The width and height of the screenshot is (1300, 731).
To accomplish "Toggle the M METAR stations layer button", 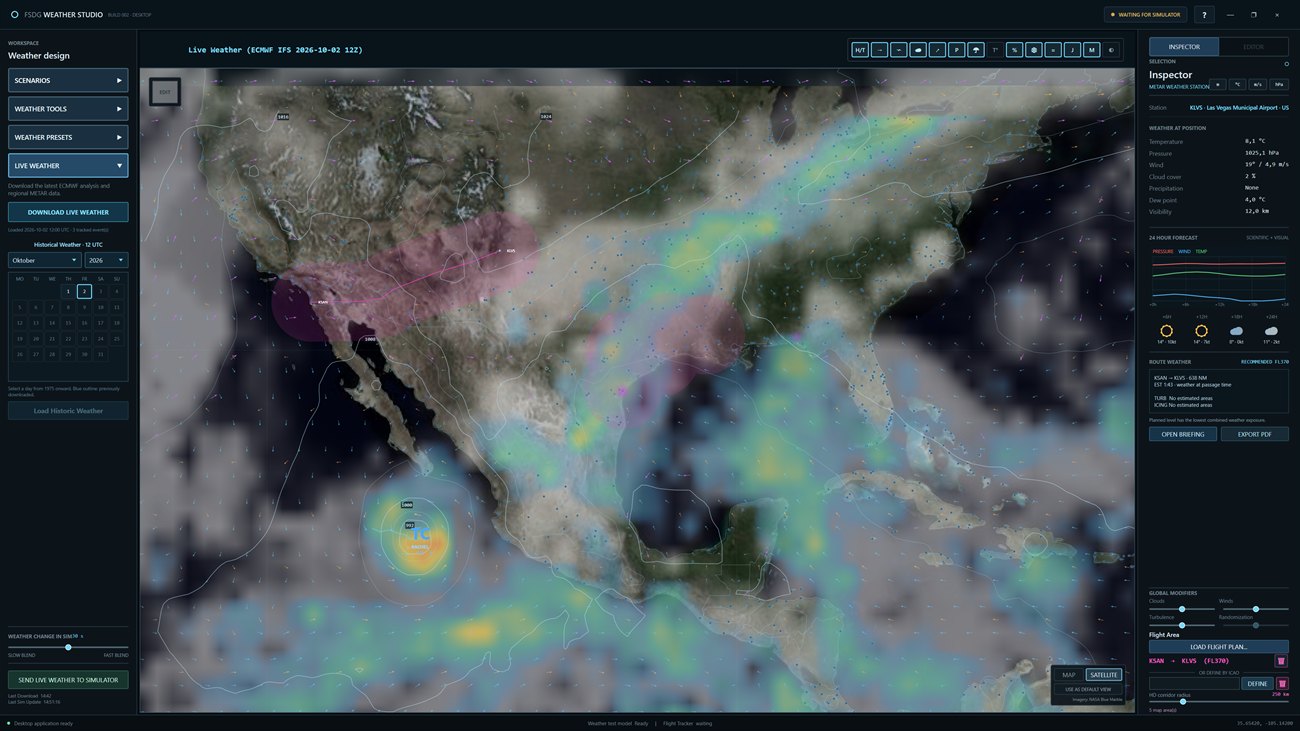I will [1091, 50].
